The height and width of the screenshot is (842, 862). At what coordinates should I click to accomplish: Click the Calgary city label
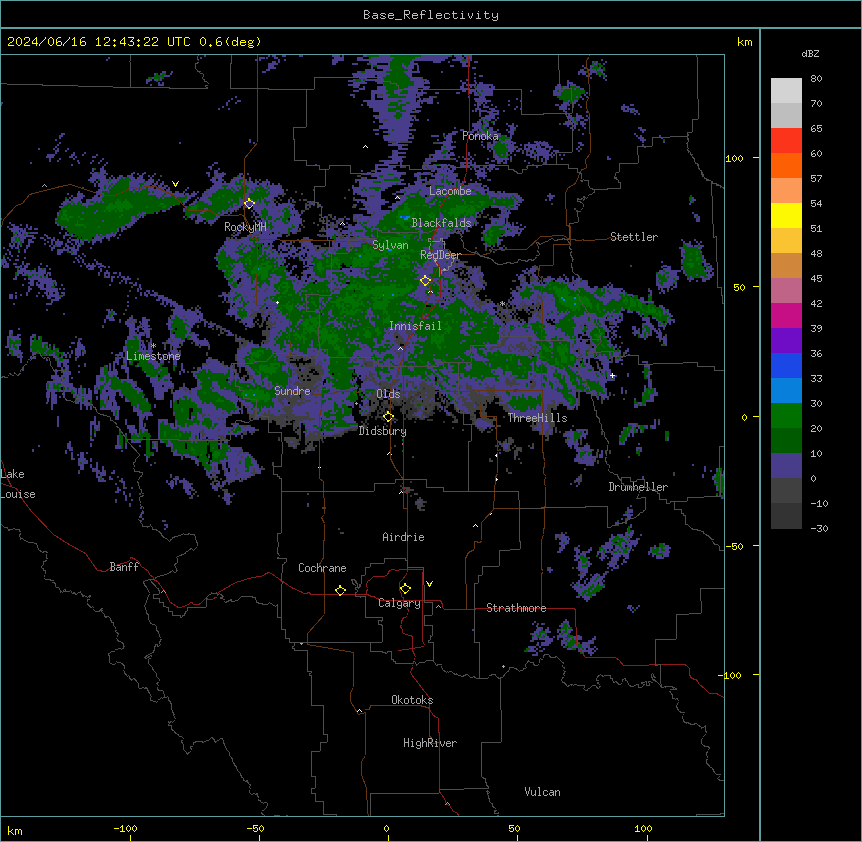click(x=399, y=603)
